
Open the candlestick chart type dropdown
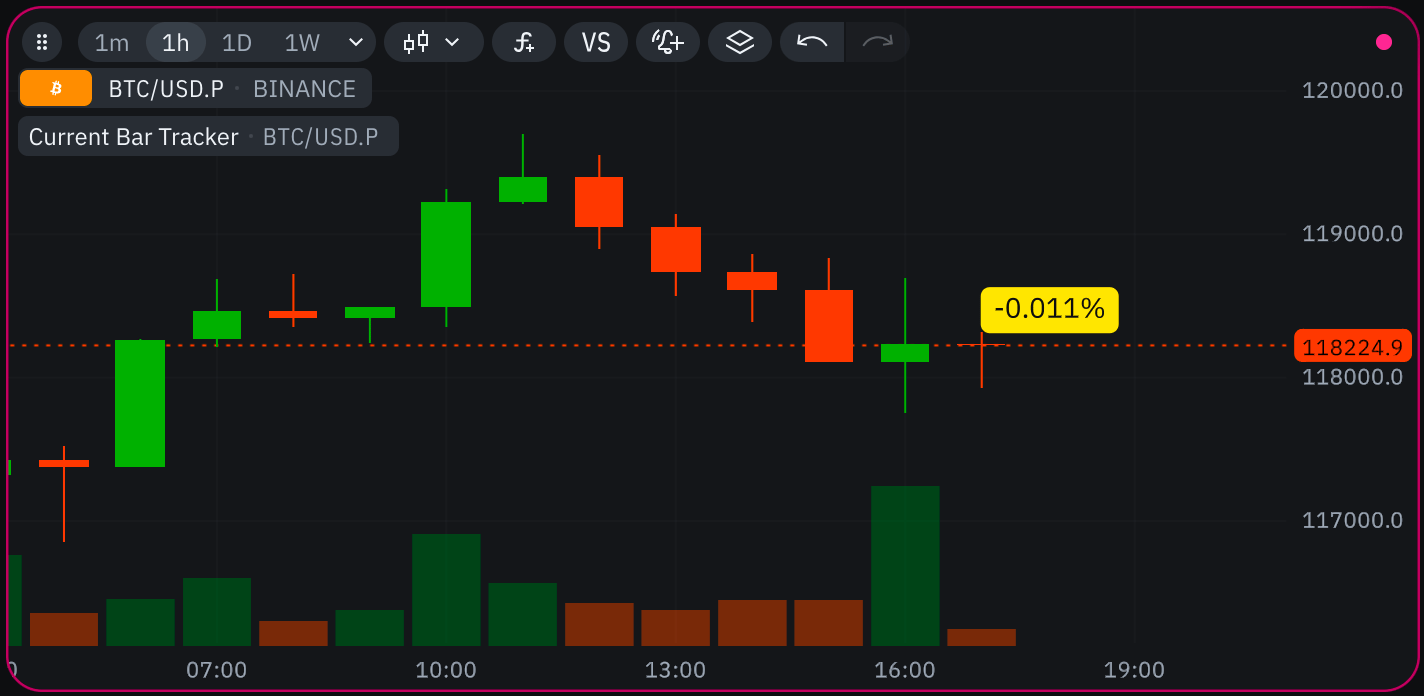tap(433, 42)
